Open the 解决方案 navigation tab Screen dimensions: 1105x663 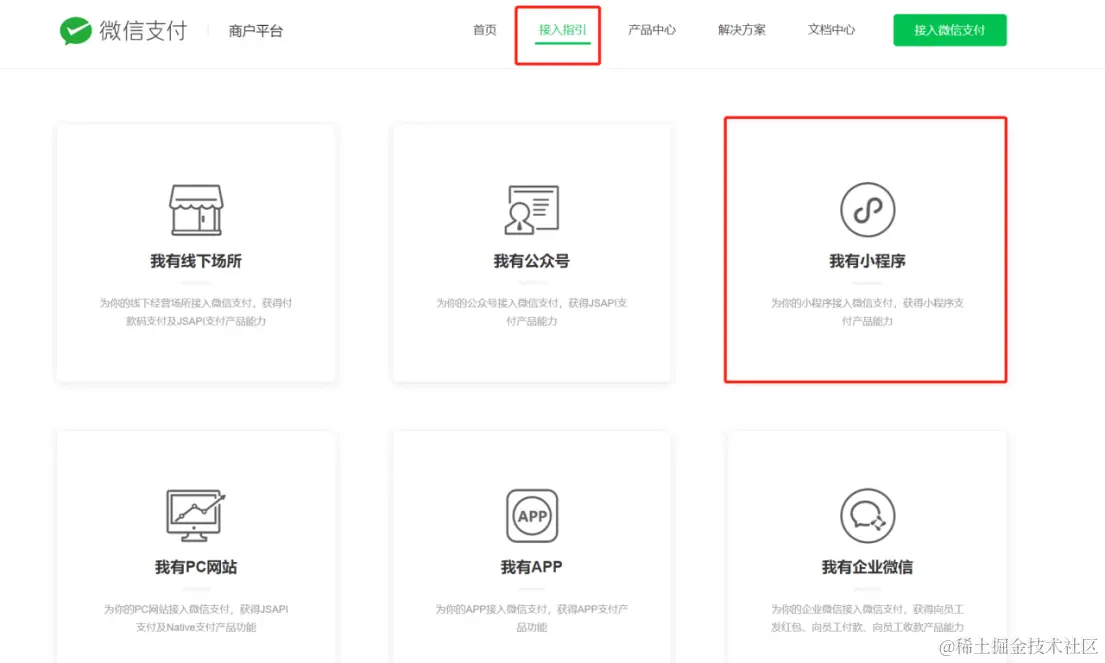741,30
